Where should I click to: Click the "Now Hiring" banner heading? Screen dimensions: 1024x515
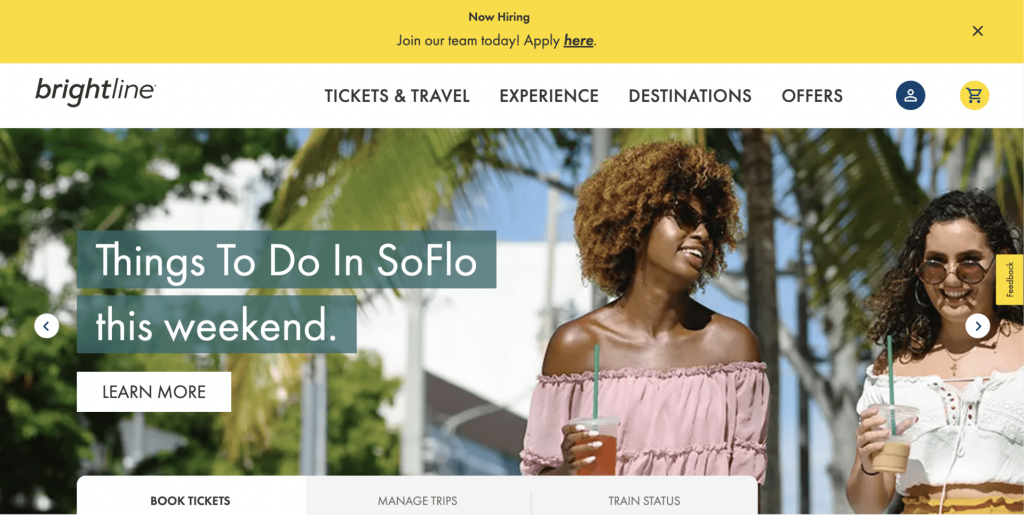499,17
